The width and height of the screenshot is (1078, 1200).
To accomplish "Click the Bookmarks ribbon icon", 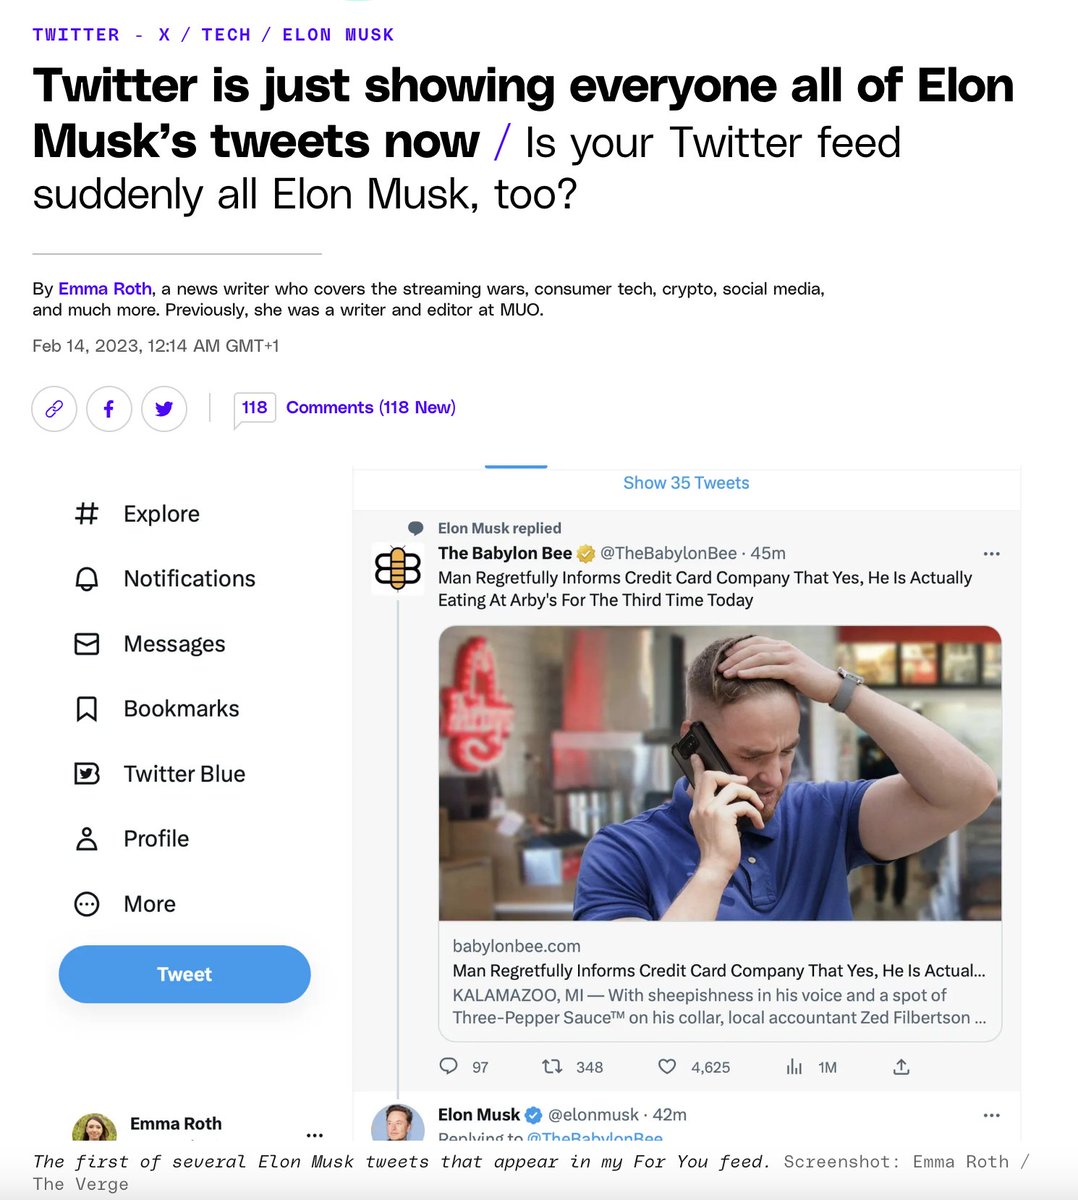I will pyautogui.click(x=87, y=709).
